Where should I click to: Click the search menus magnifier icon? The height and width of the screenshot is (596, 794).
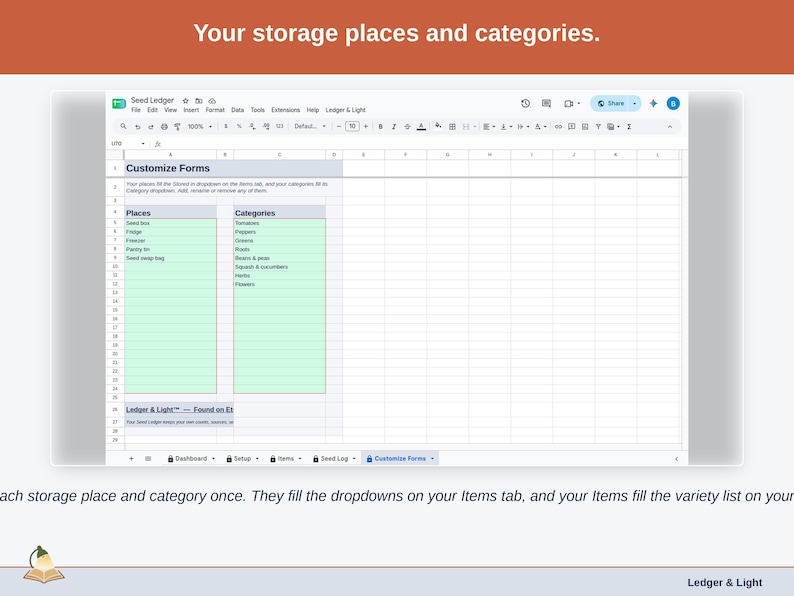(x=123, y=126)
